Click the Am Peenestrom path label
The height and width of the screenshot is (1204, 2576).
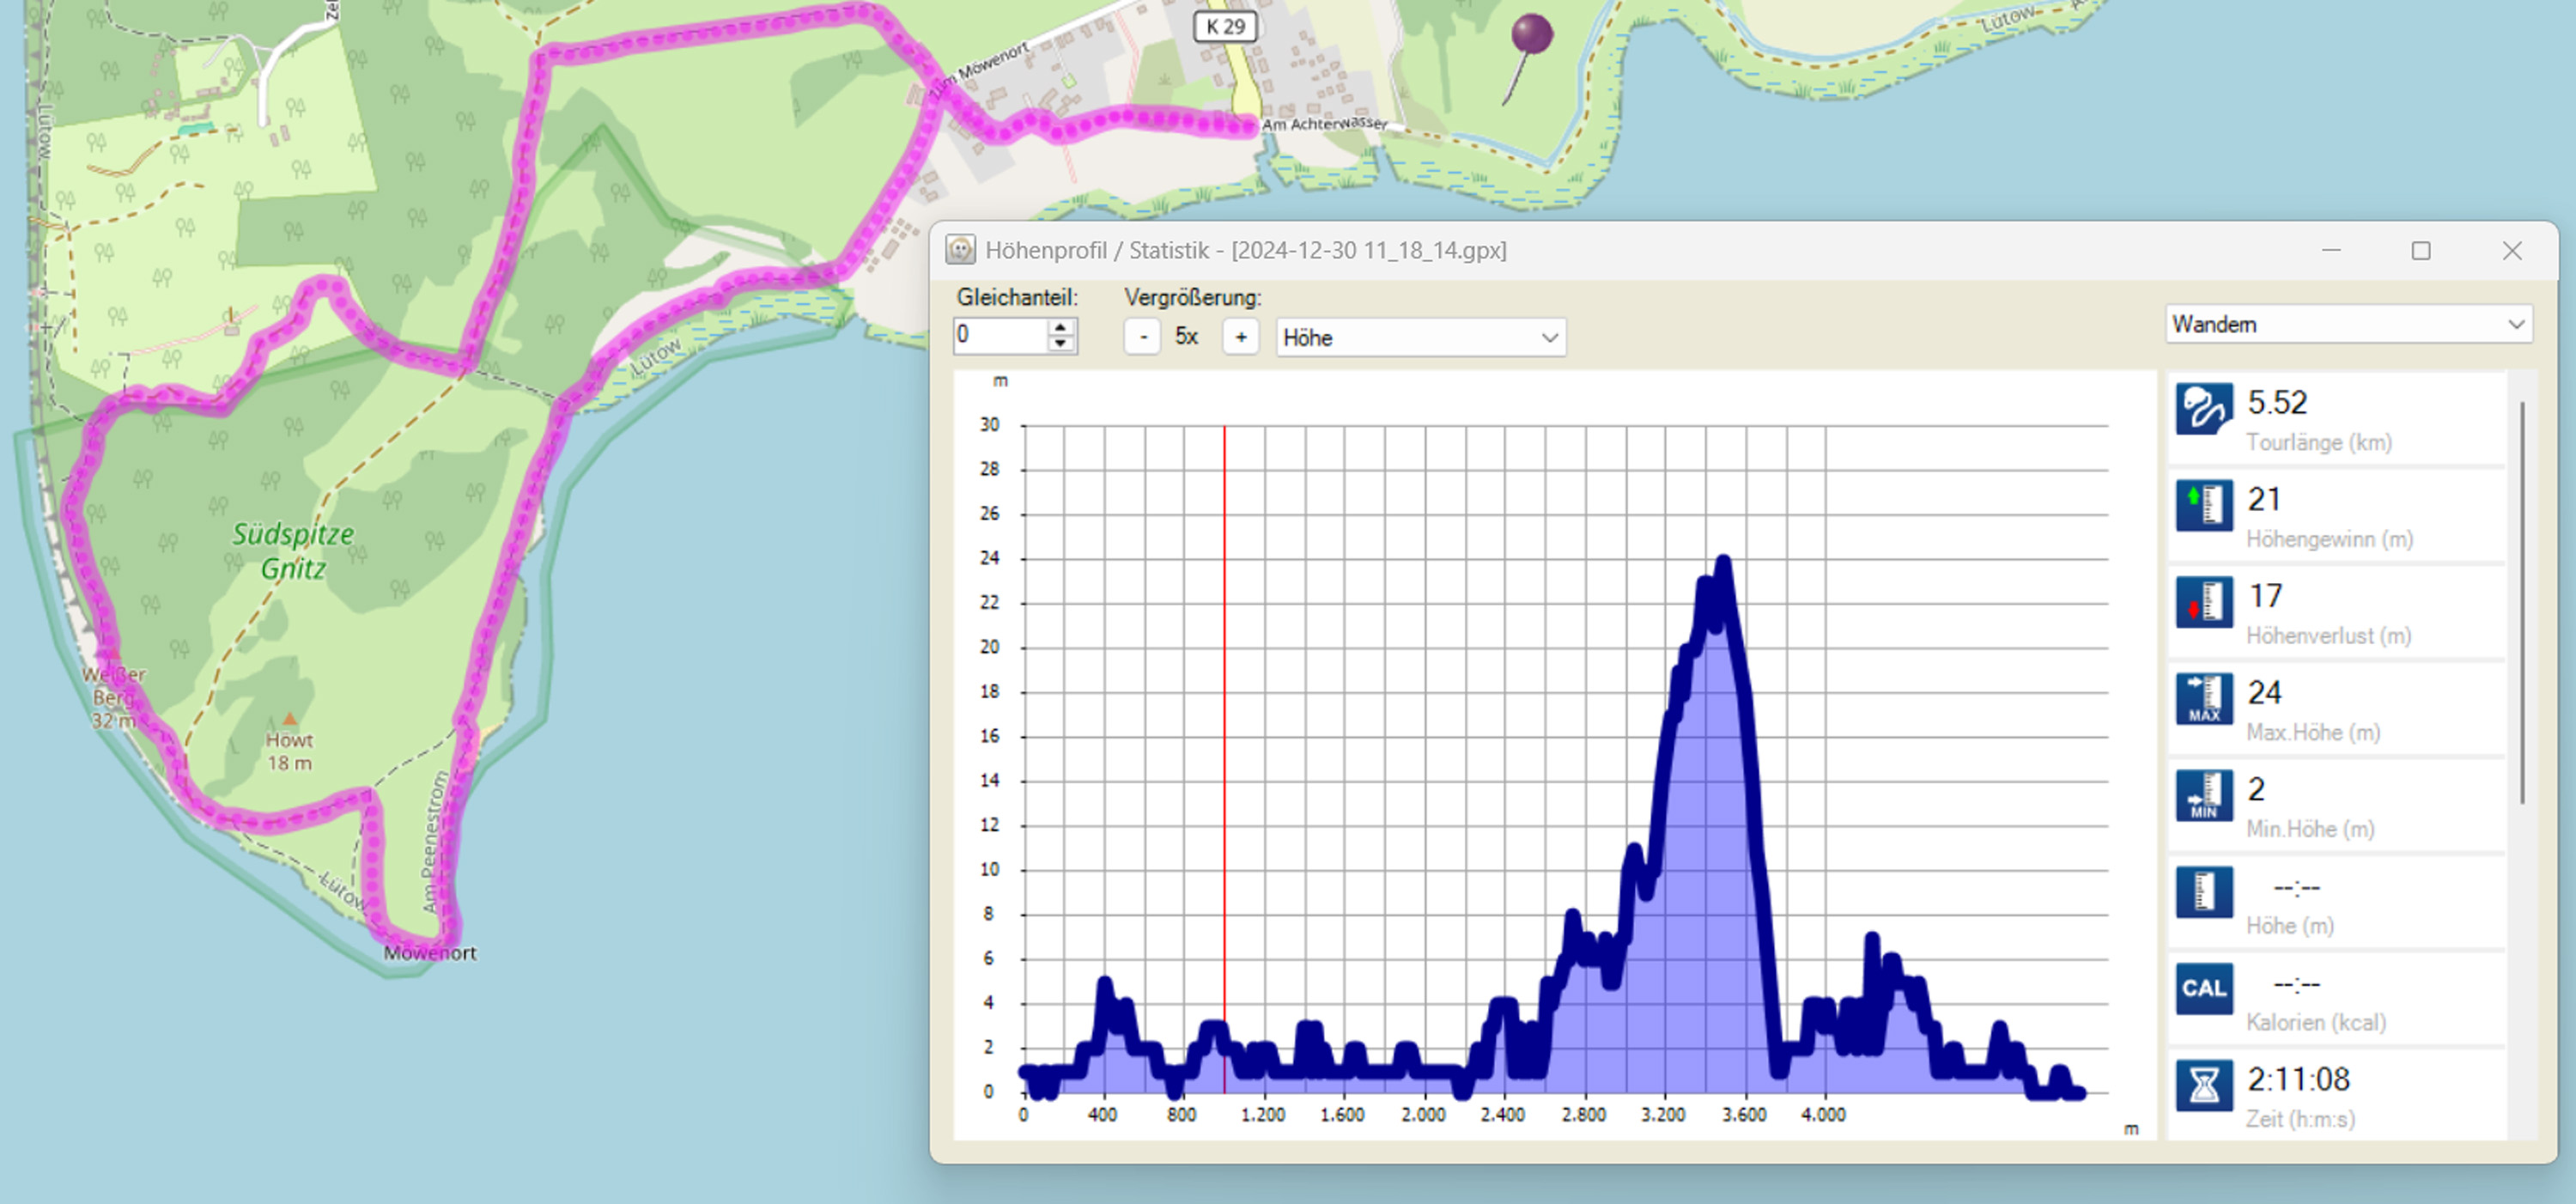tap(433, 841)
